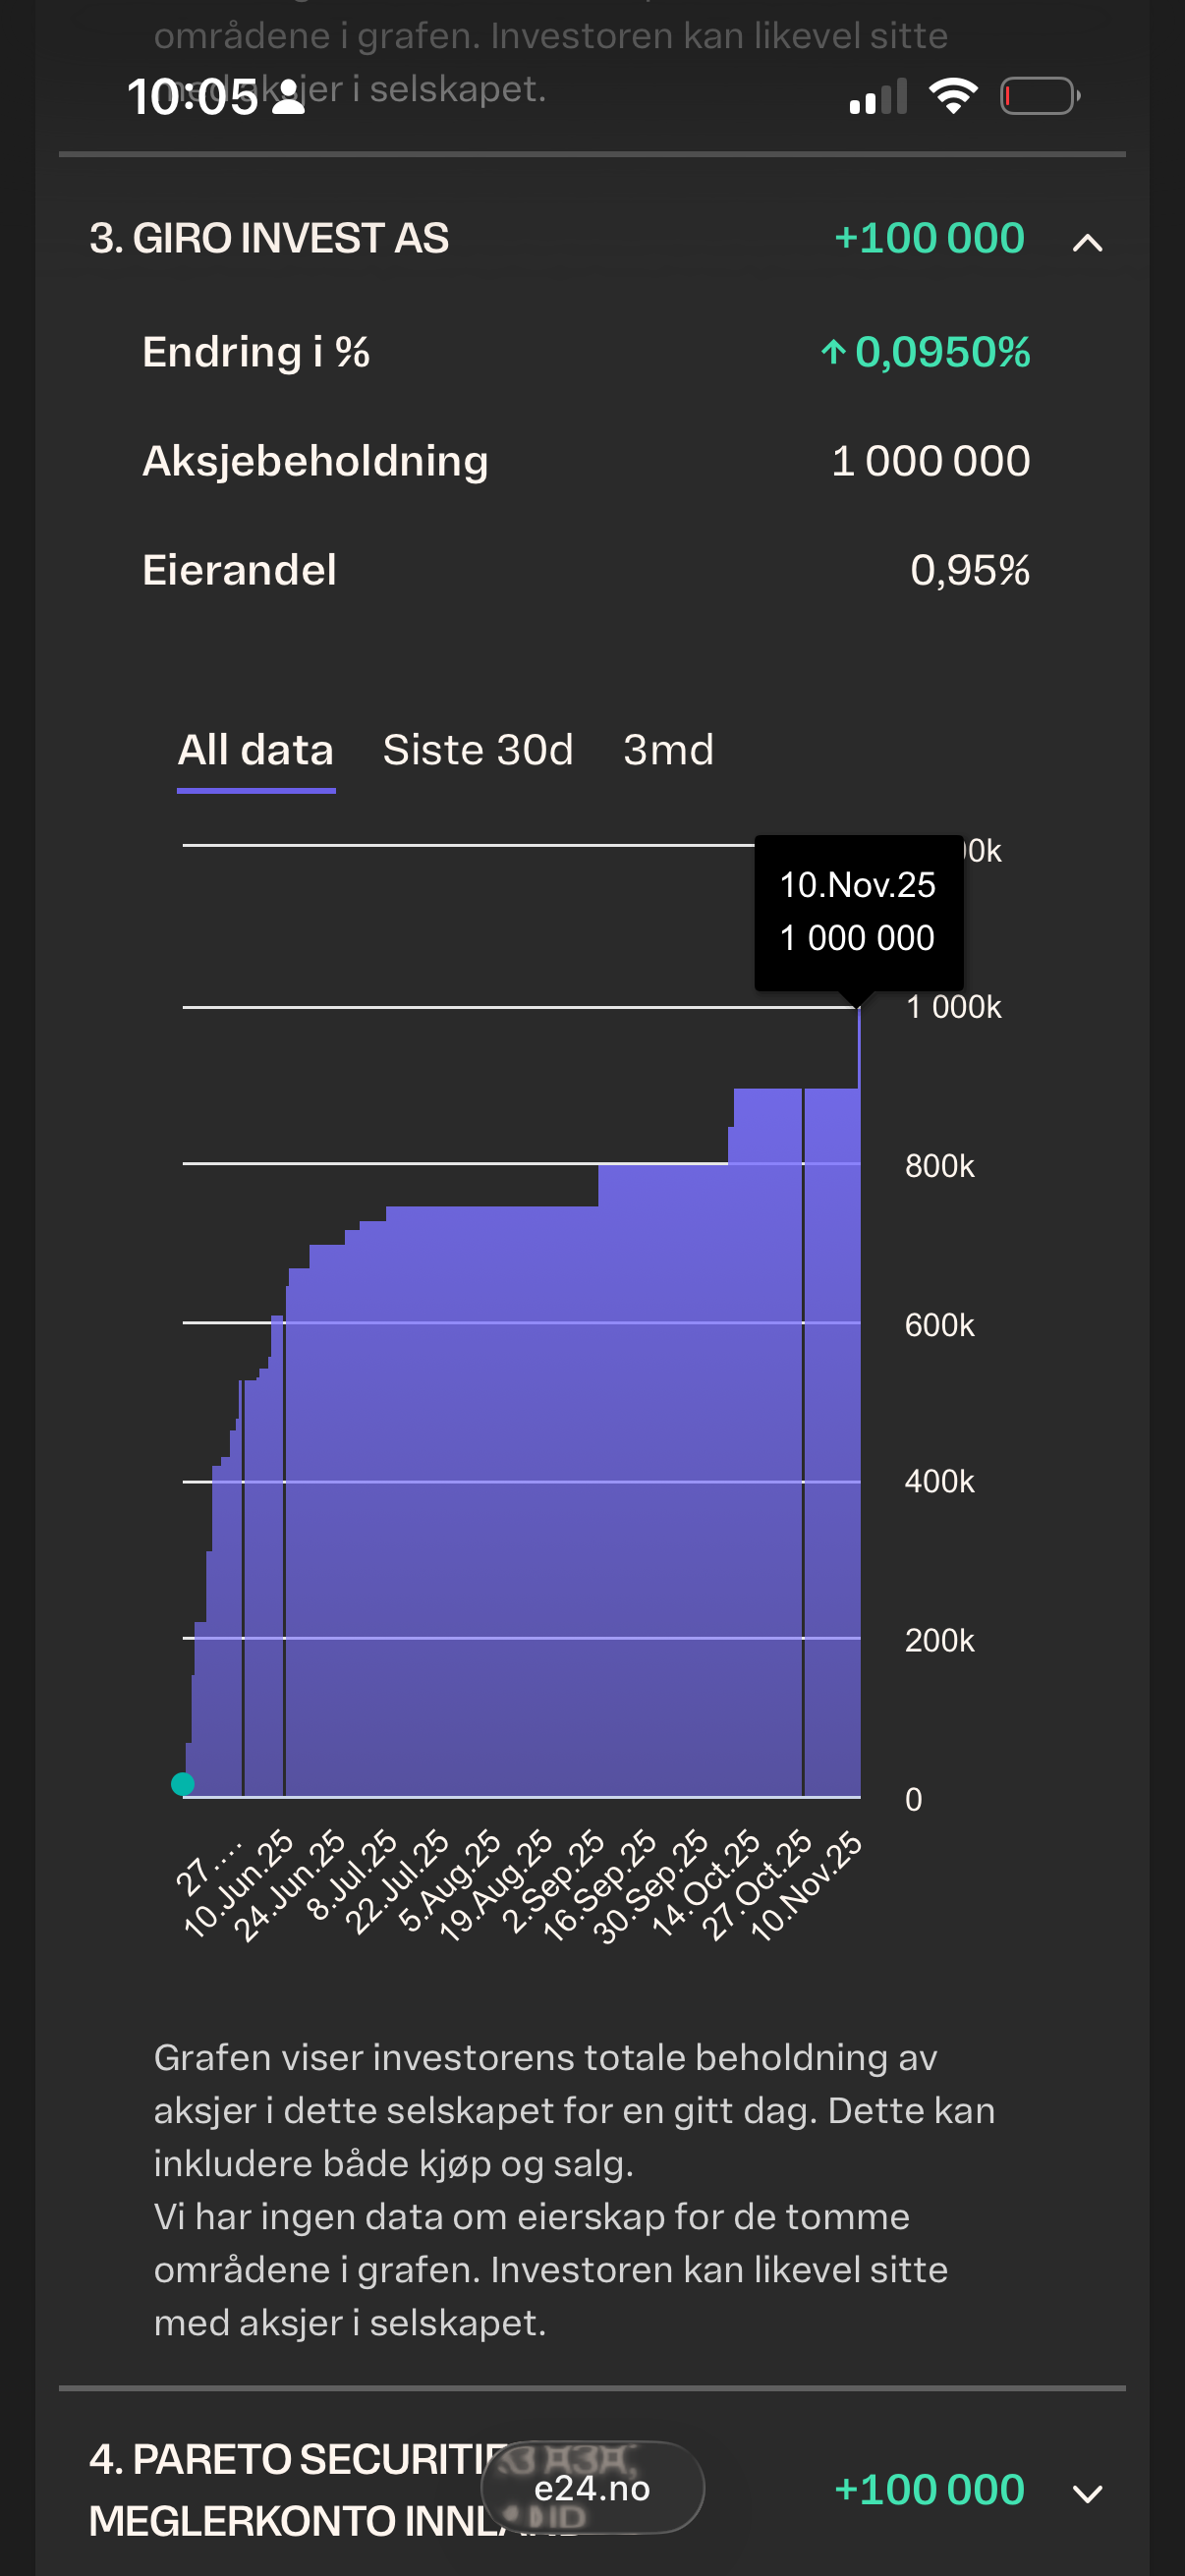Screen dimensions: 1185x2576
Task: Click the green up arrow beside 0,0950%
Action: click(x=833, y=352)
